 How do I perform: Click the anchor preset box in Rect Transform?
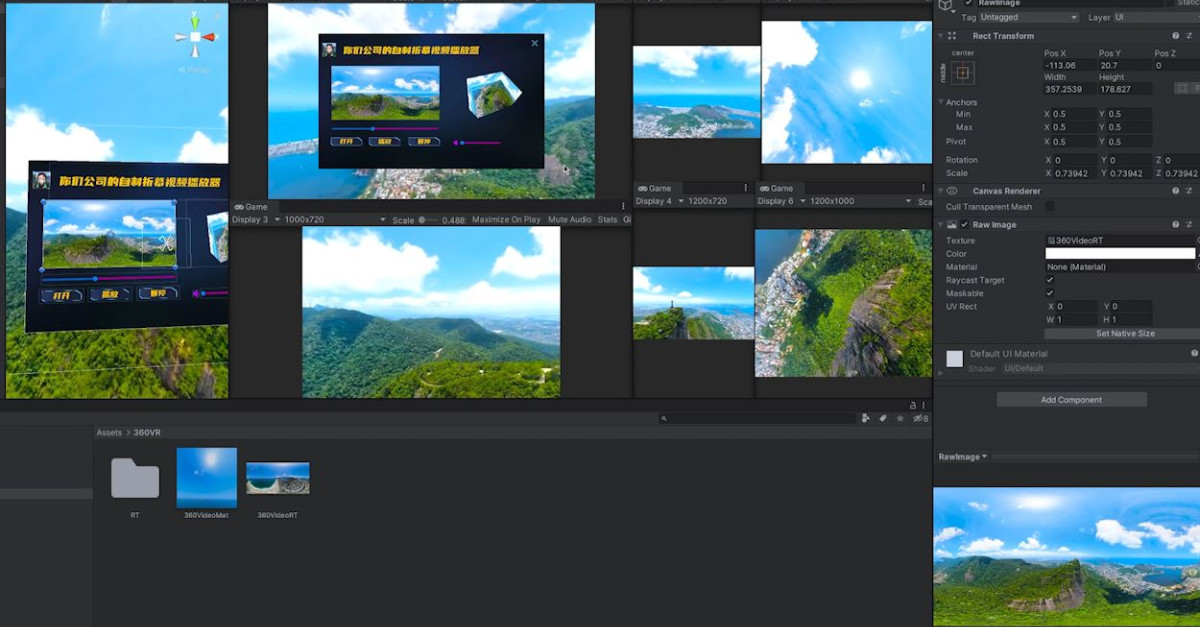point(962,73)
